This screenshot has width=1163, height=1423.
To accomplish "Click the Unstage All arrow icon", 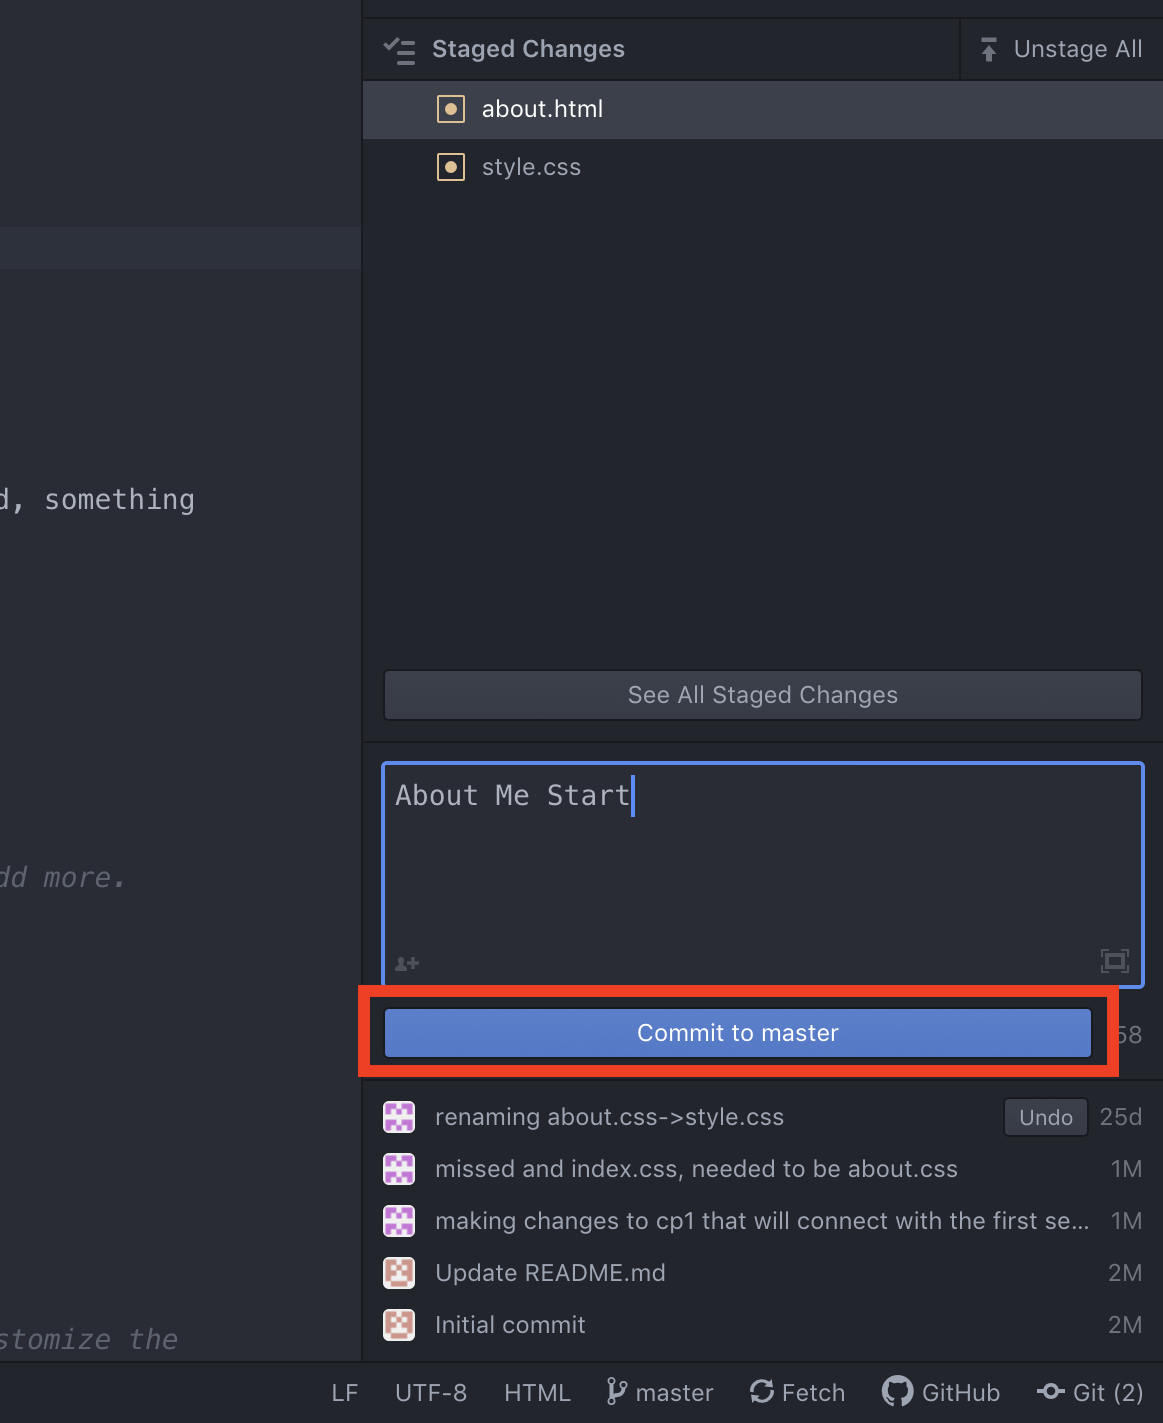I will 988,48.
